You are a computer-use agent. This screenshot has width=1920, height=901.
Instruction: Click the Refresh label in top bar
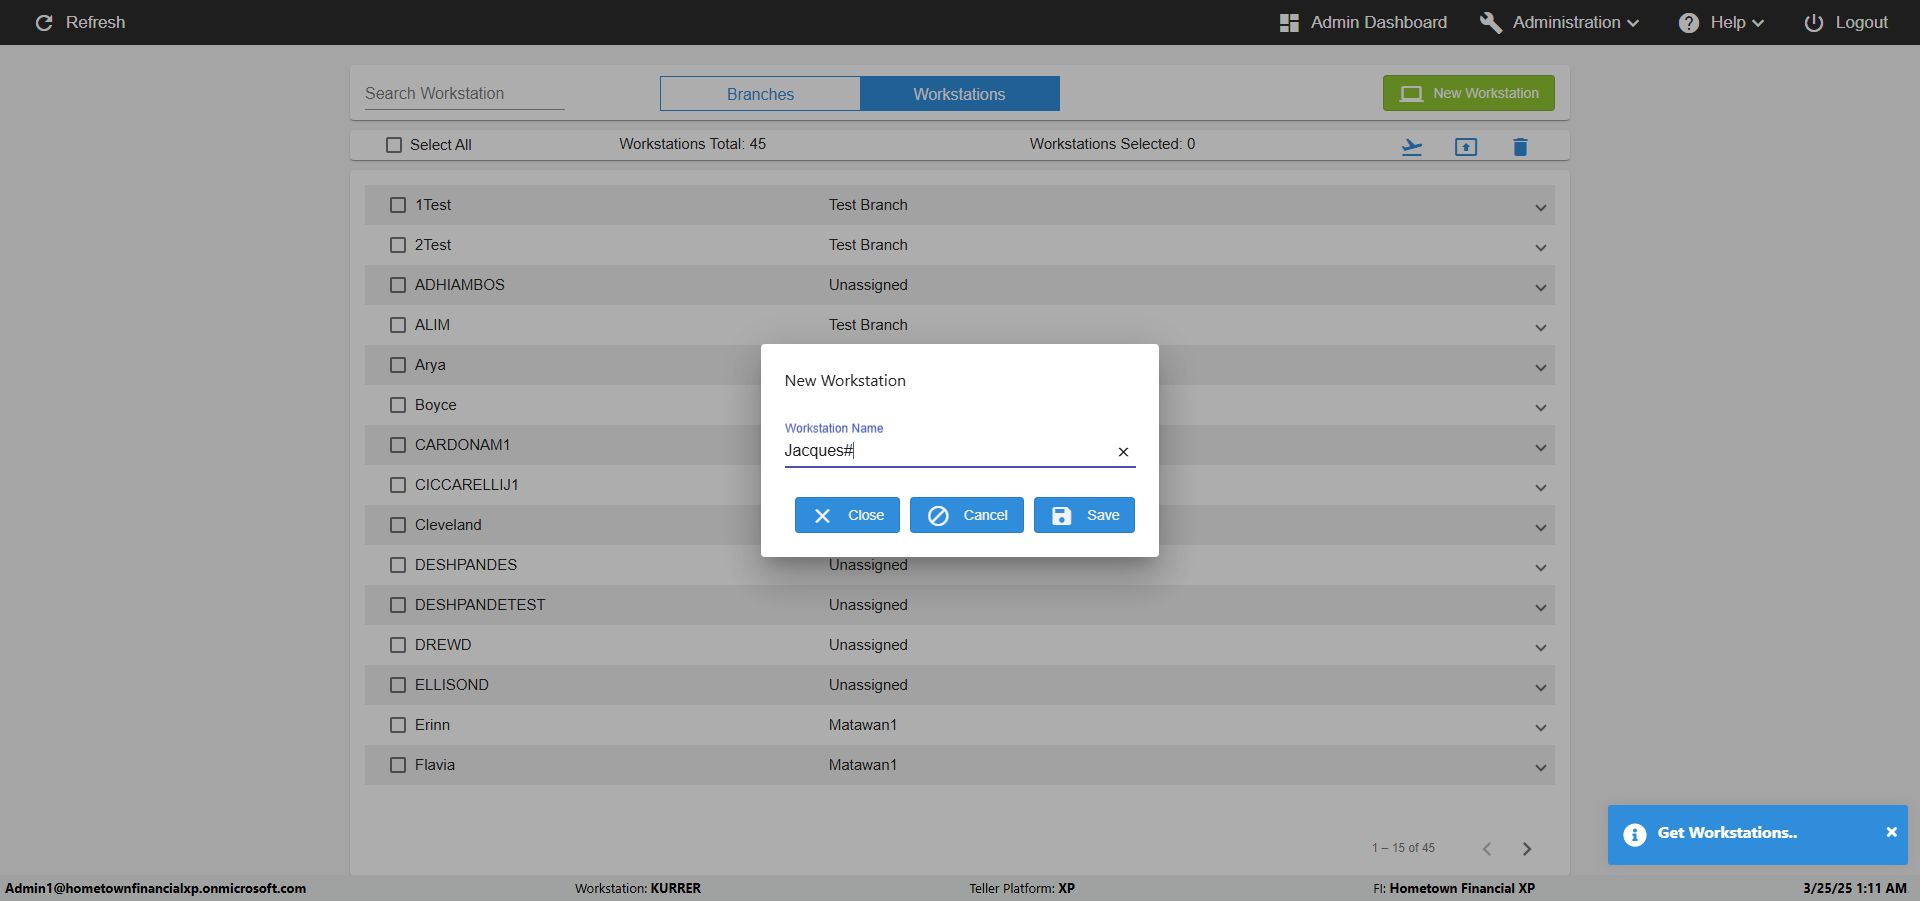95,22
